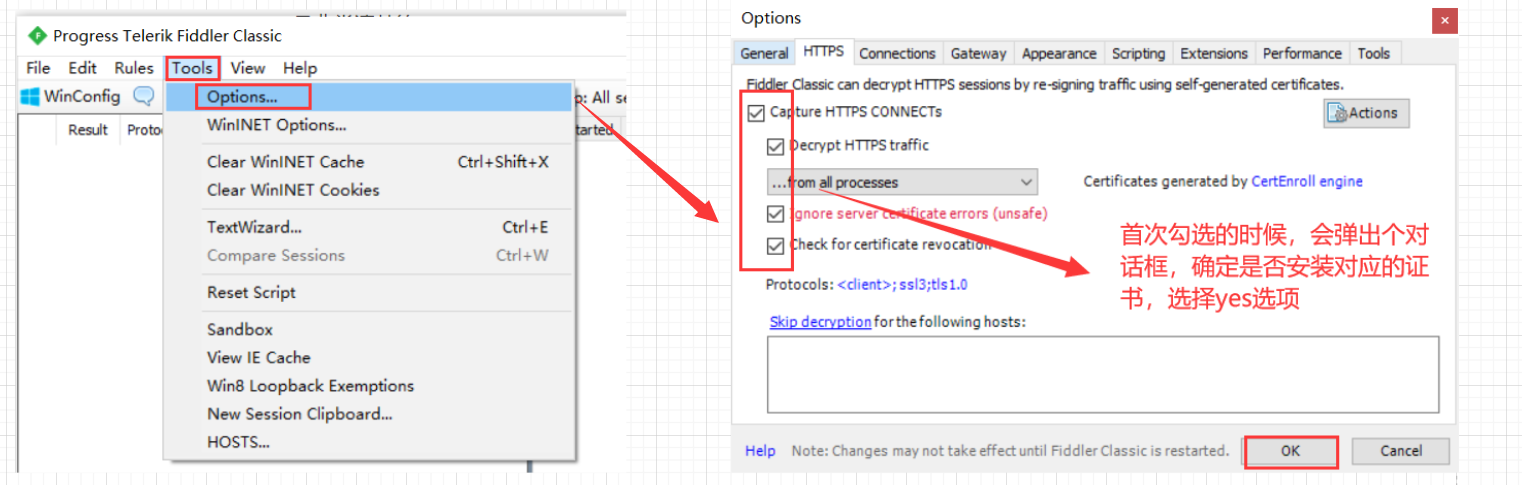Close the Options dialog with red X

point(1444,20)
